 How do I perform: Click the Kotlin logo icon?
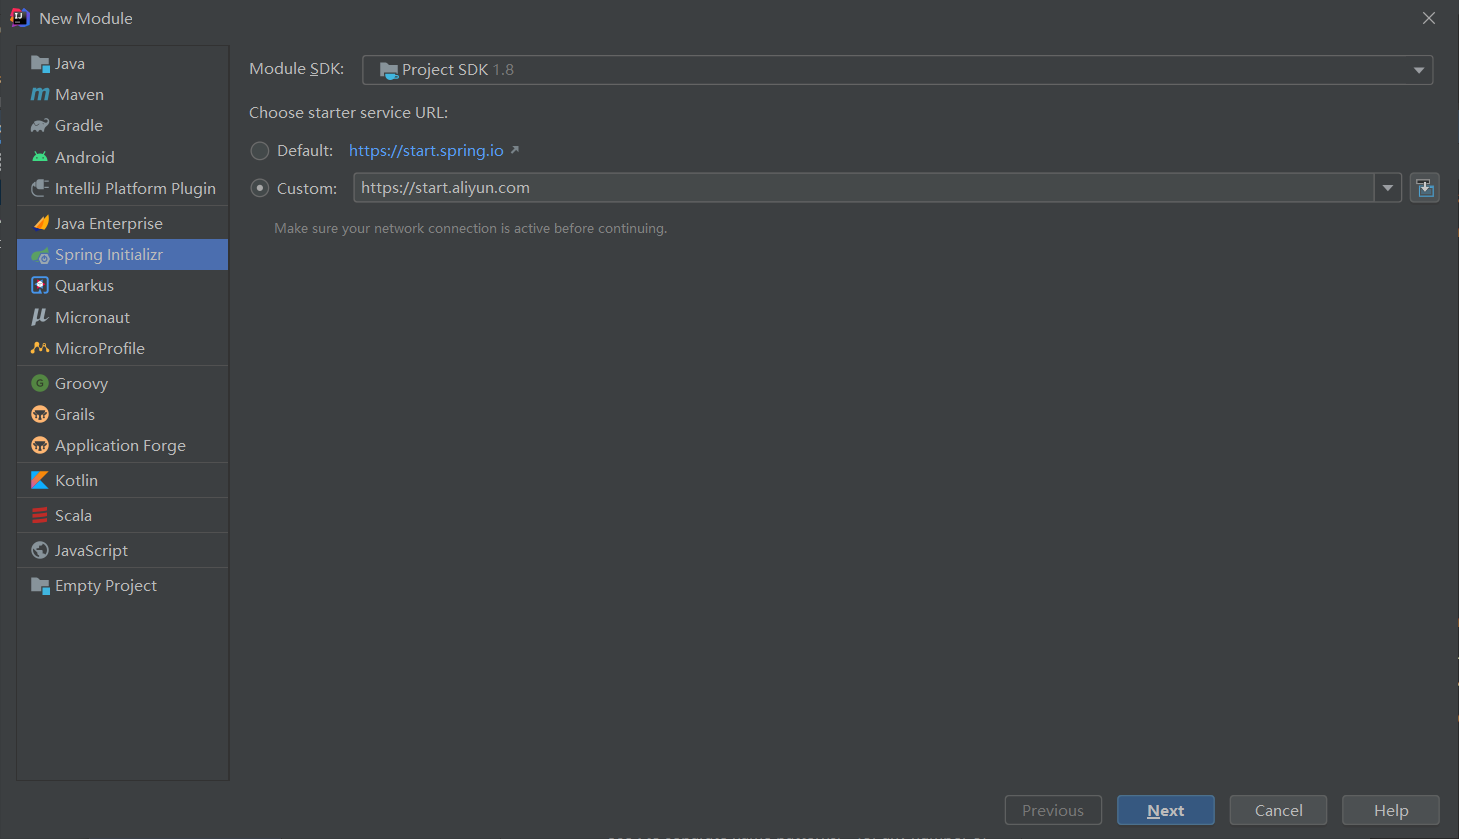coord(40,480)
